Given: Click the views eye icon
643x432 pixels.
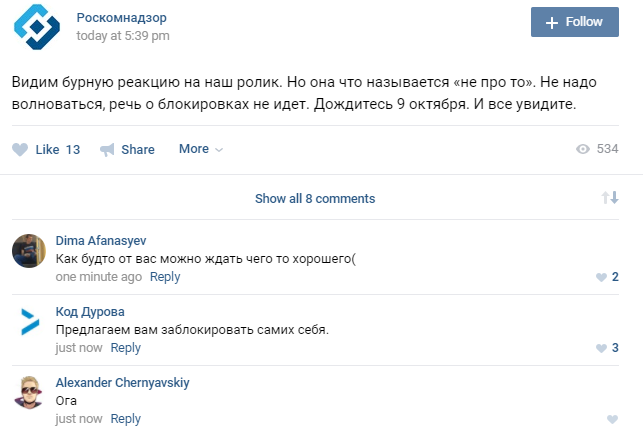Looking at the screenshot, I should click(583, 149).
